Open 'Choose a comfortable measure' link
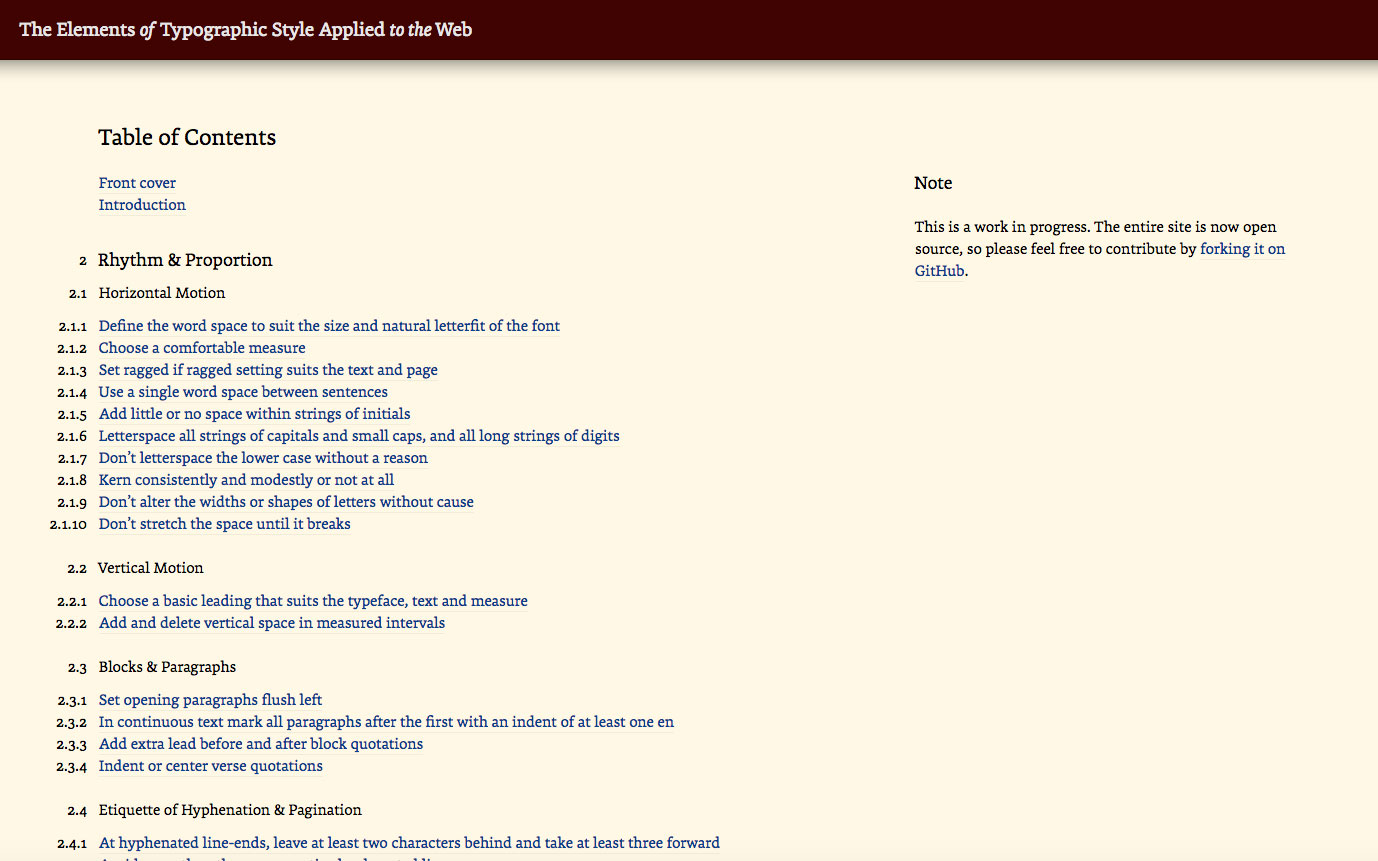 click(x=202, y=348)
